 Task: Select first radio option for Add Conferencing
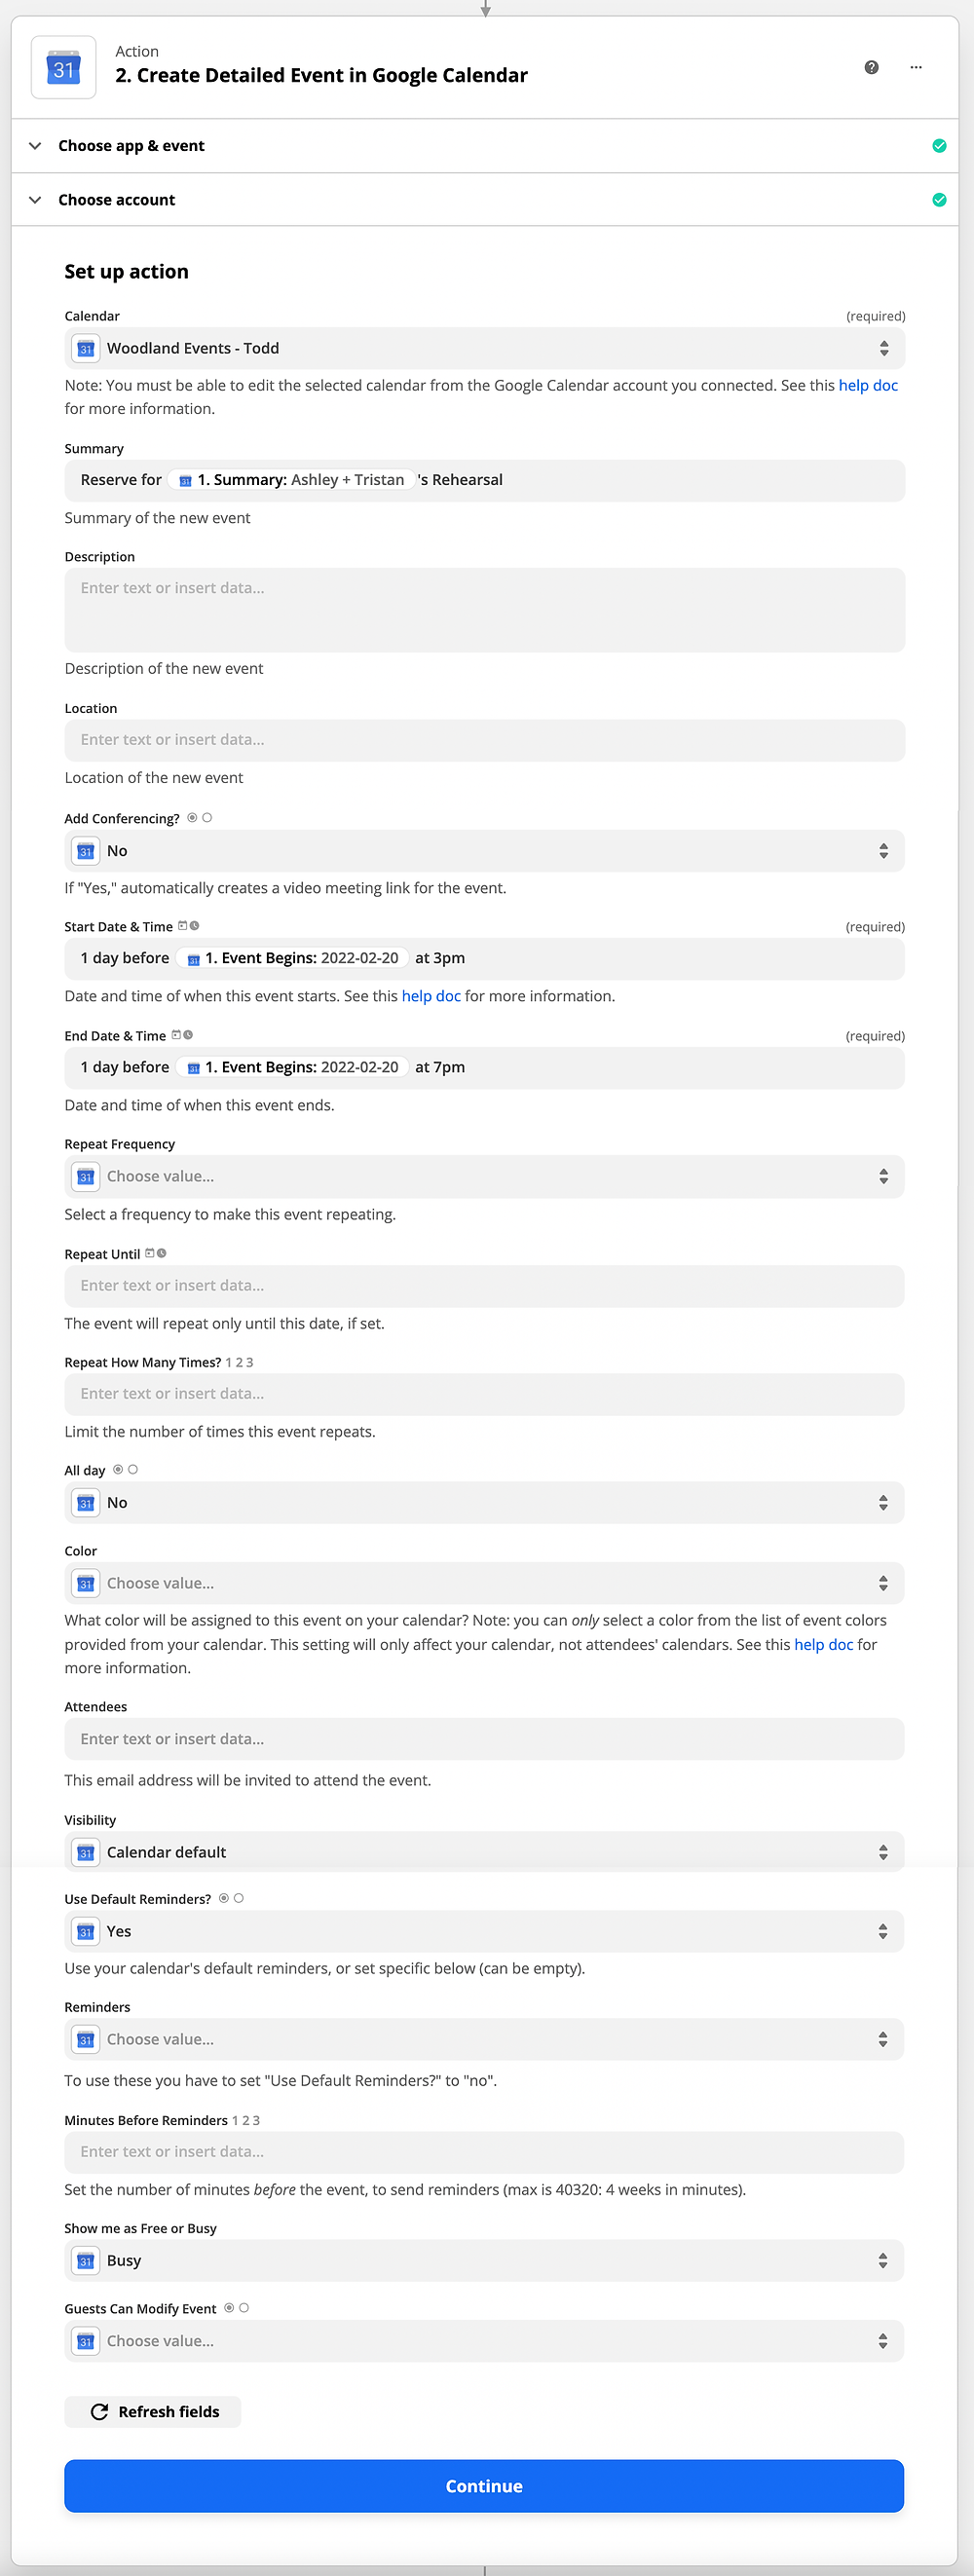tap(192, 817)
